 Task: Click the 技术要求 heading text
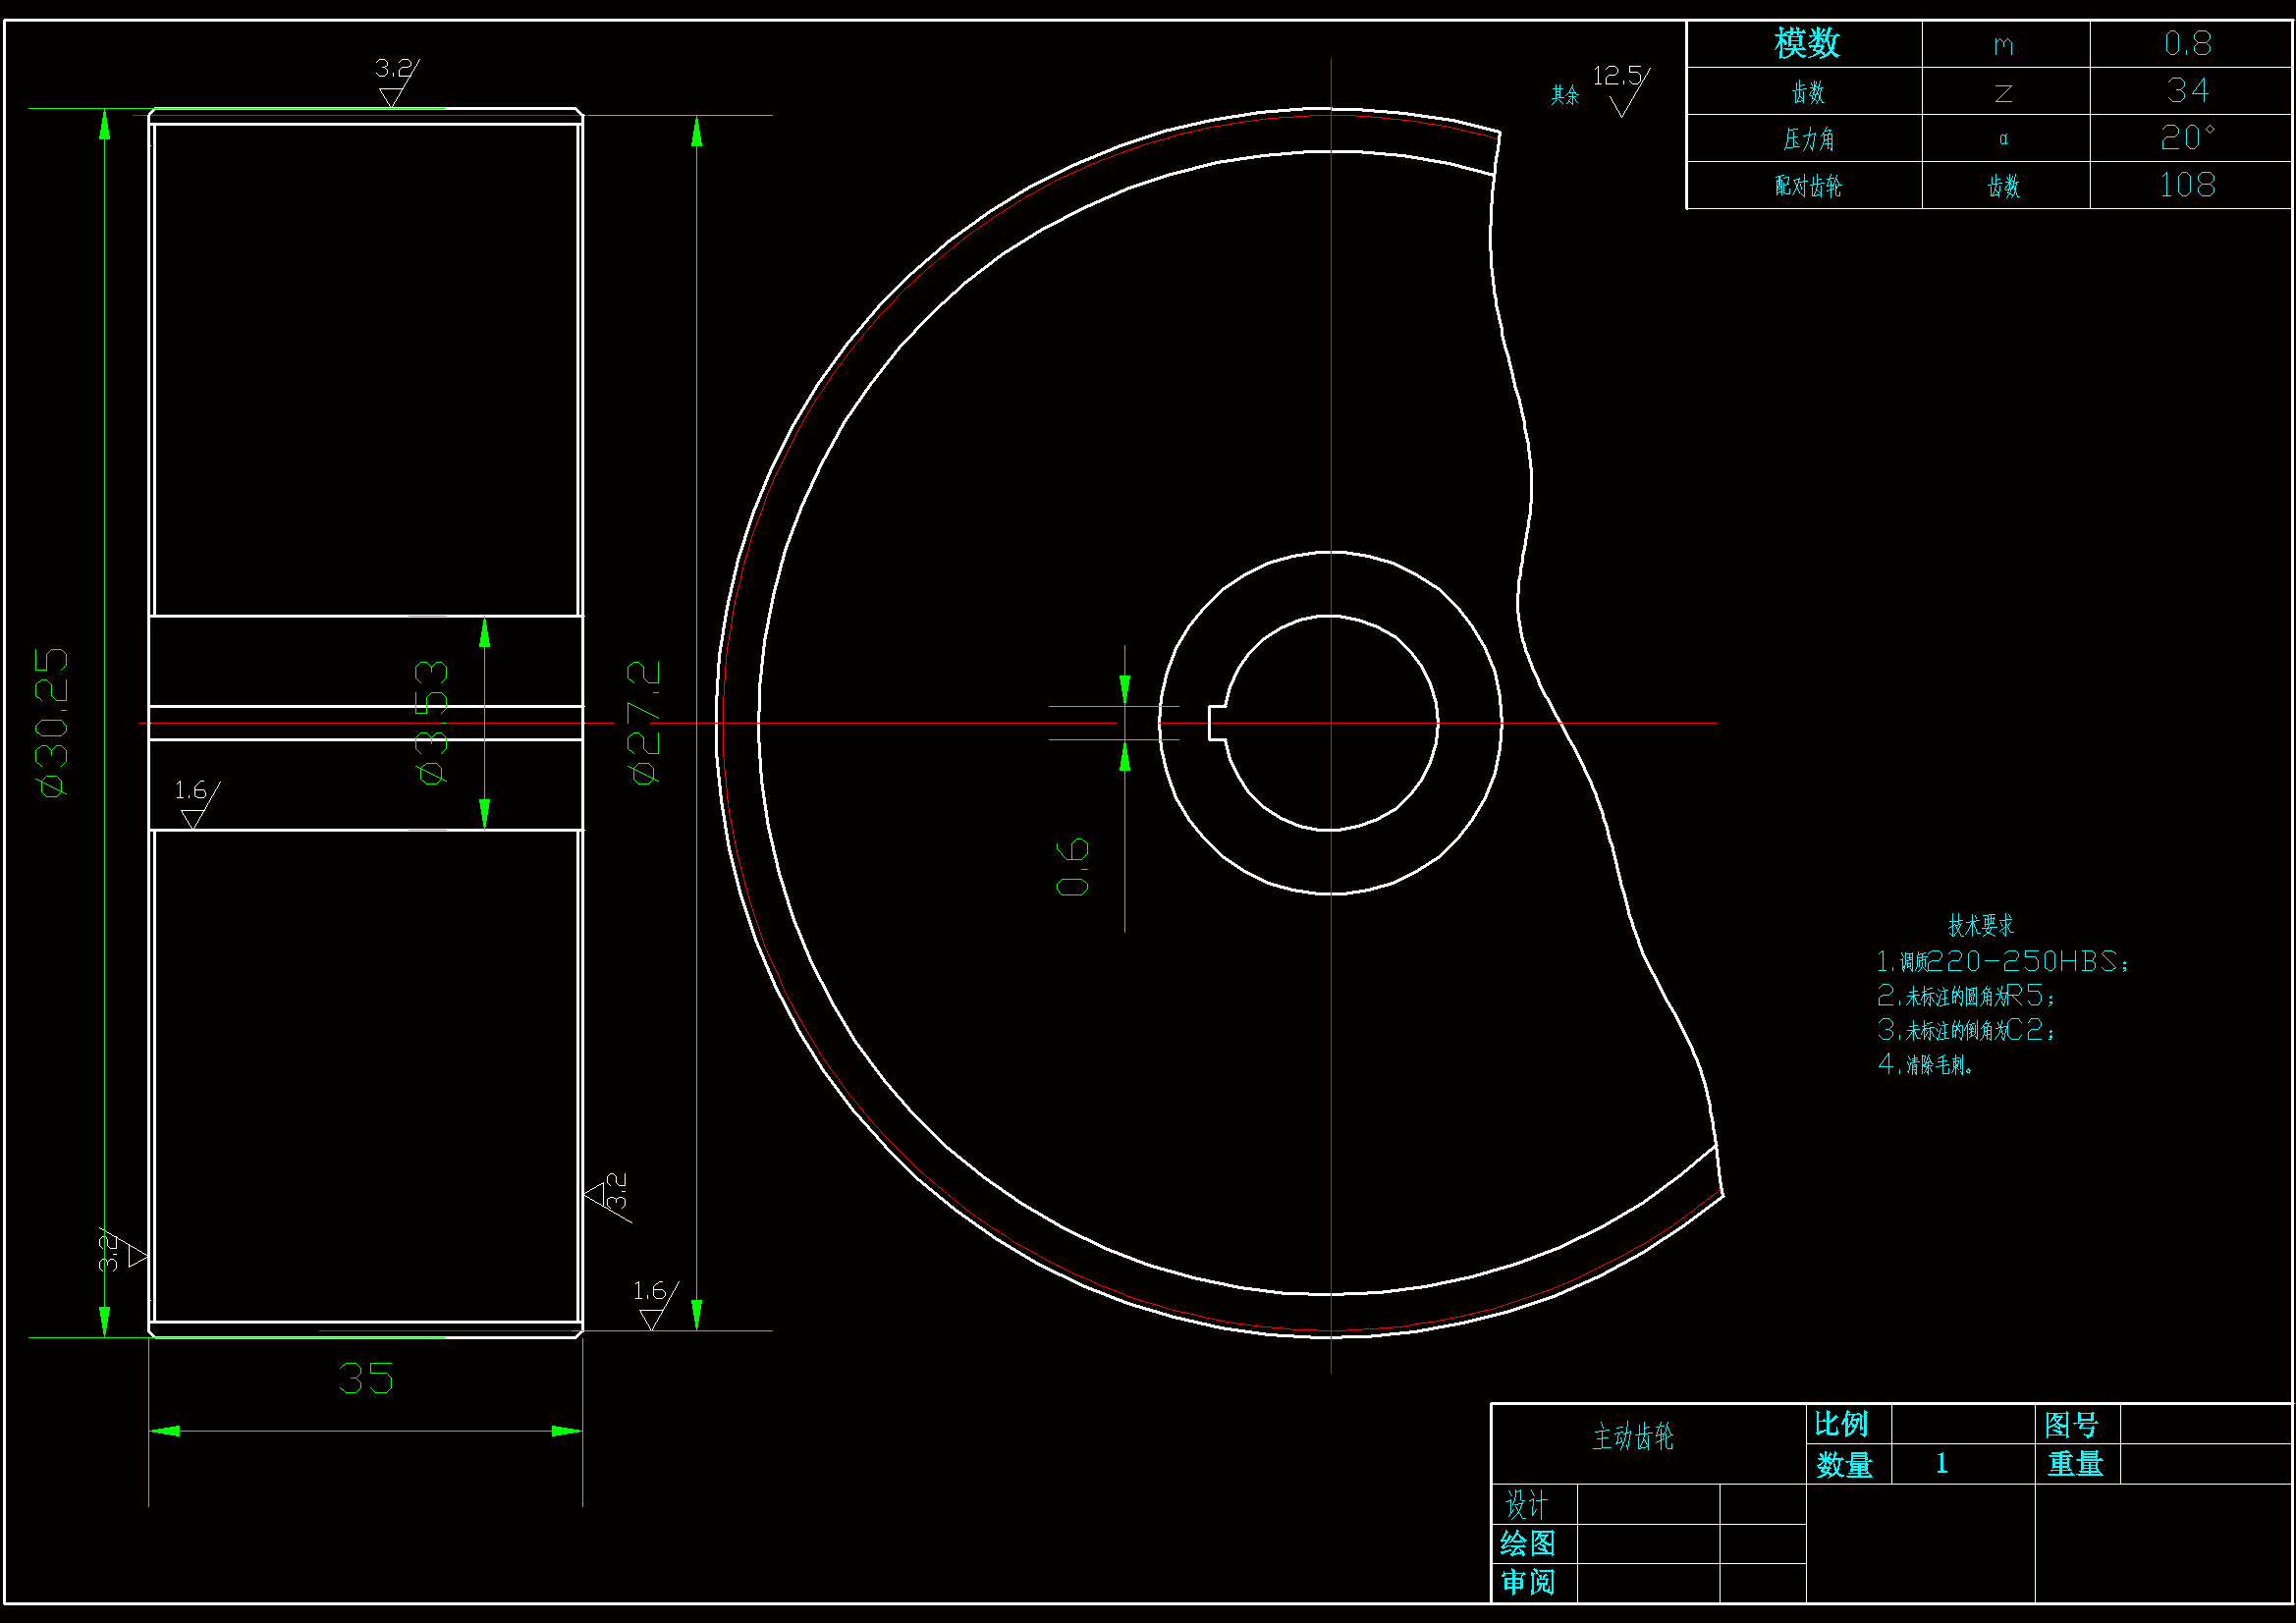pyautogui.click(x=1980, y=925)
